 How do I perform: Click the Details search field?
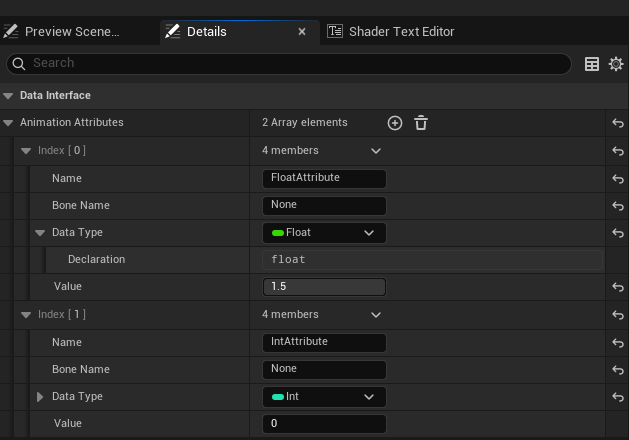point(290,63)
